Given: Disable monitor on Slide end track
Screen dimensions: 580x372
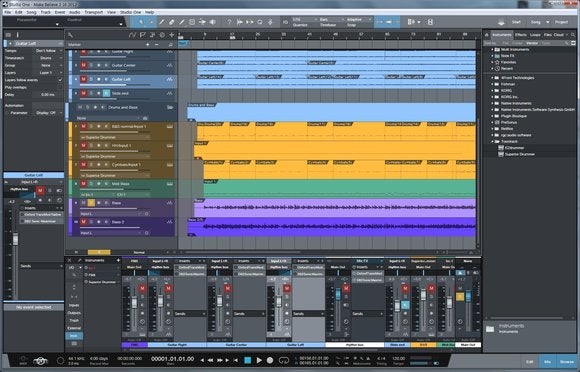Looking at the screenshot, I should [x=106, y=93].
